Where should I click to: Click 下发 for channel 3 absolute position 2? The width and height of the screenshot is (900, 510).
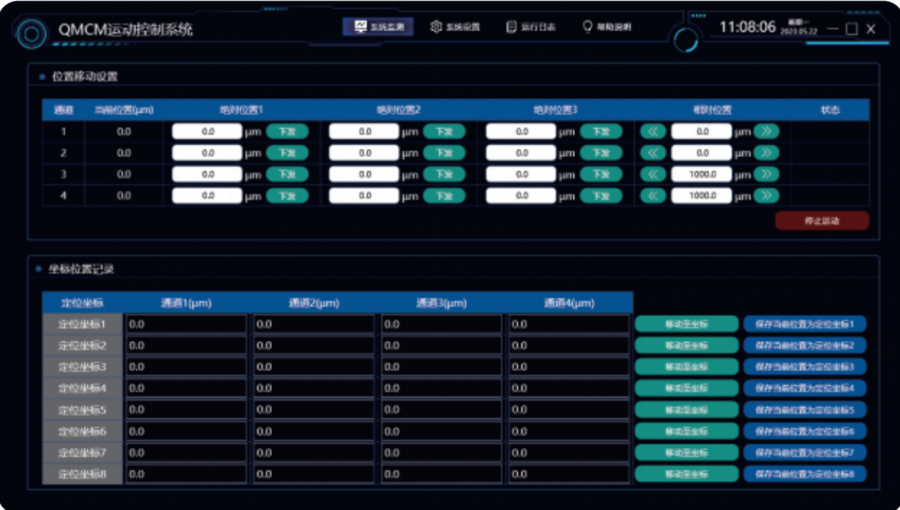(444, 174)
